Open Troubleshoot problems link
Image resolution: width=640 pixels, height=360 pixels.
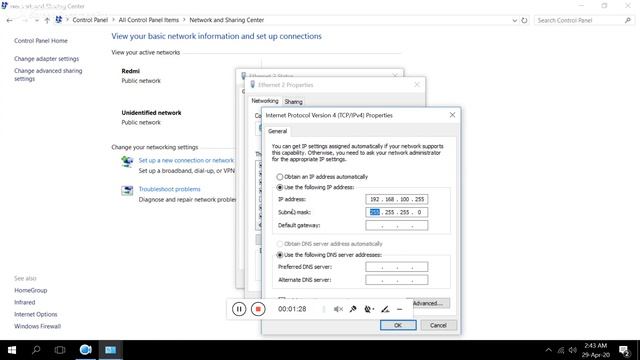click(x=169, y=189)
